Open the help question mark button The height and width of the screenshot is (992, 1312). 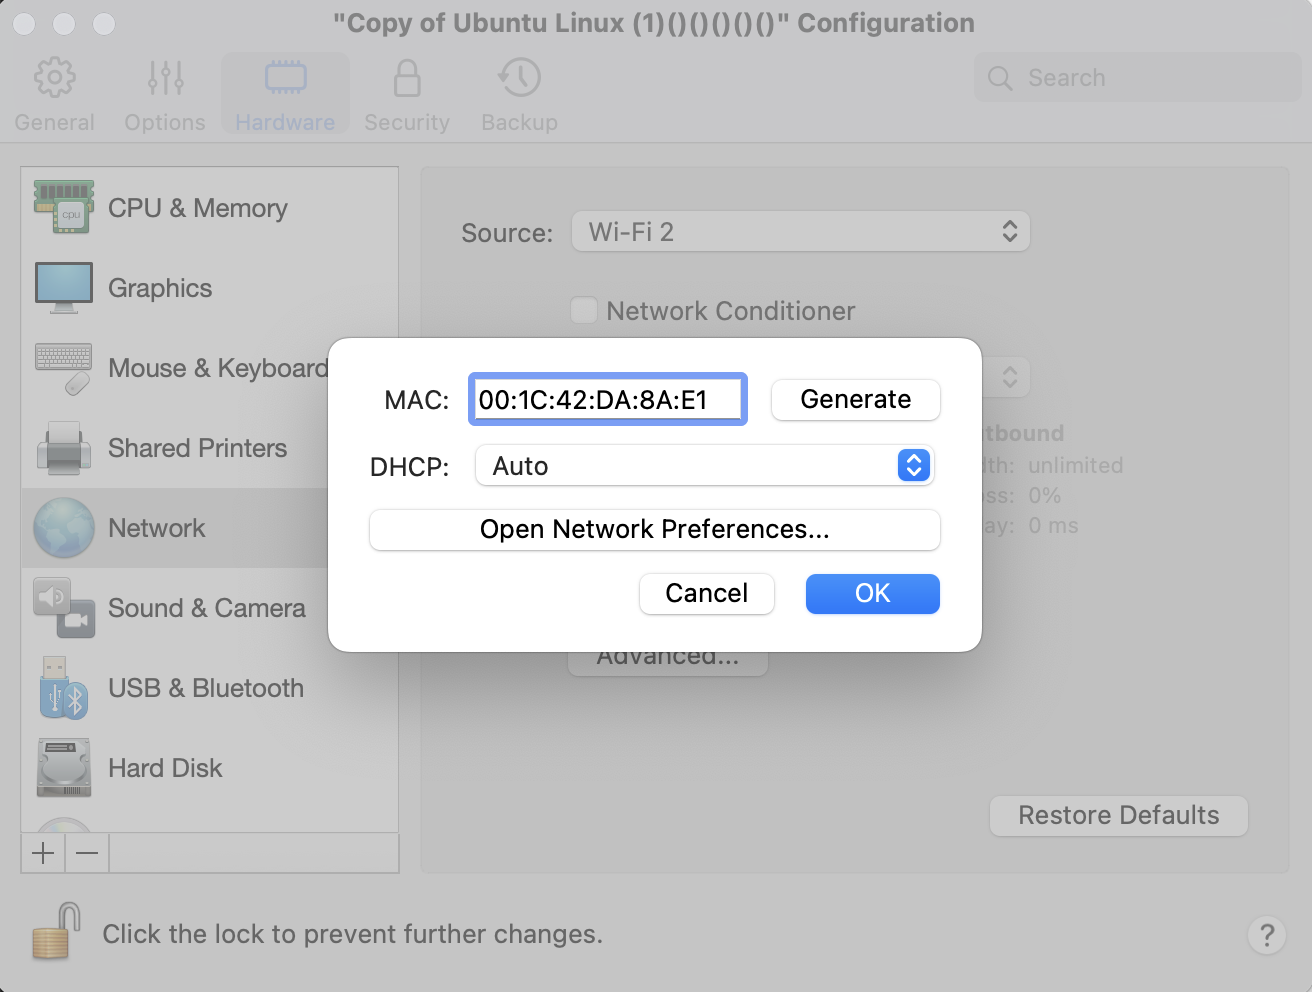point(1267,935)
